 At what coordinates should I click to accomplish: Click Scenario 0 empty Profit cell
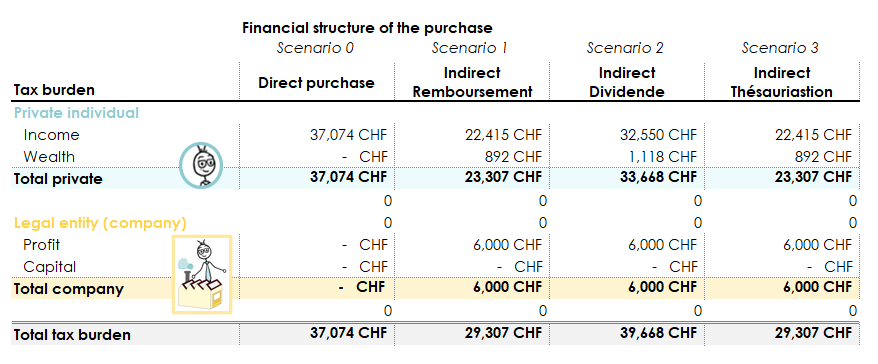(x=365, y=245)
